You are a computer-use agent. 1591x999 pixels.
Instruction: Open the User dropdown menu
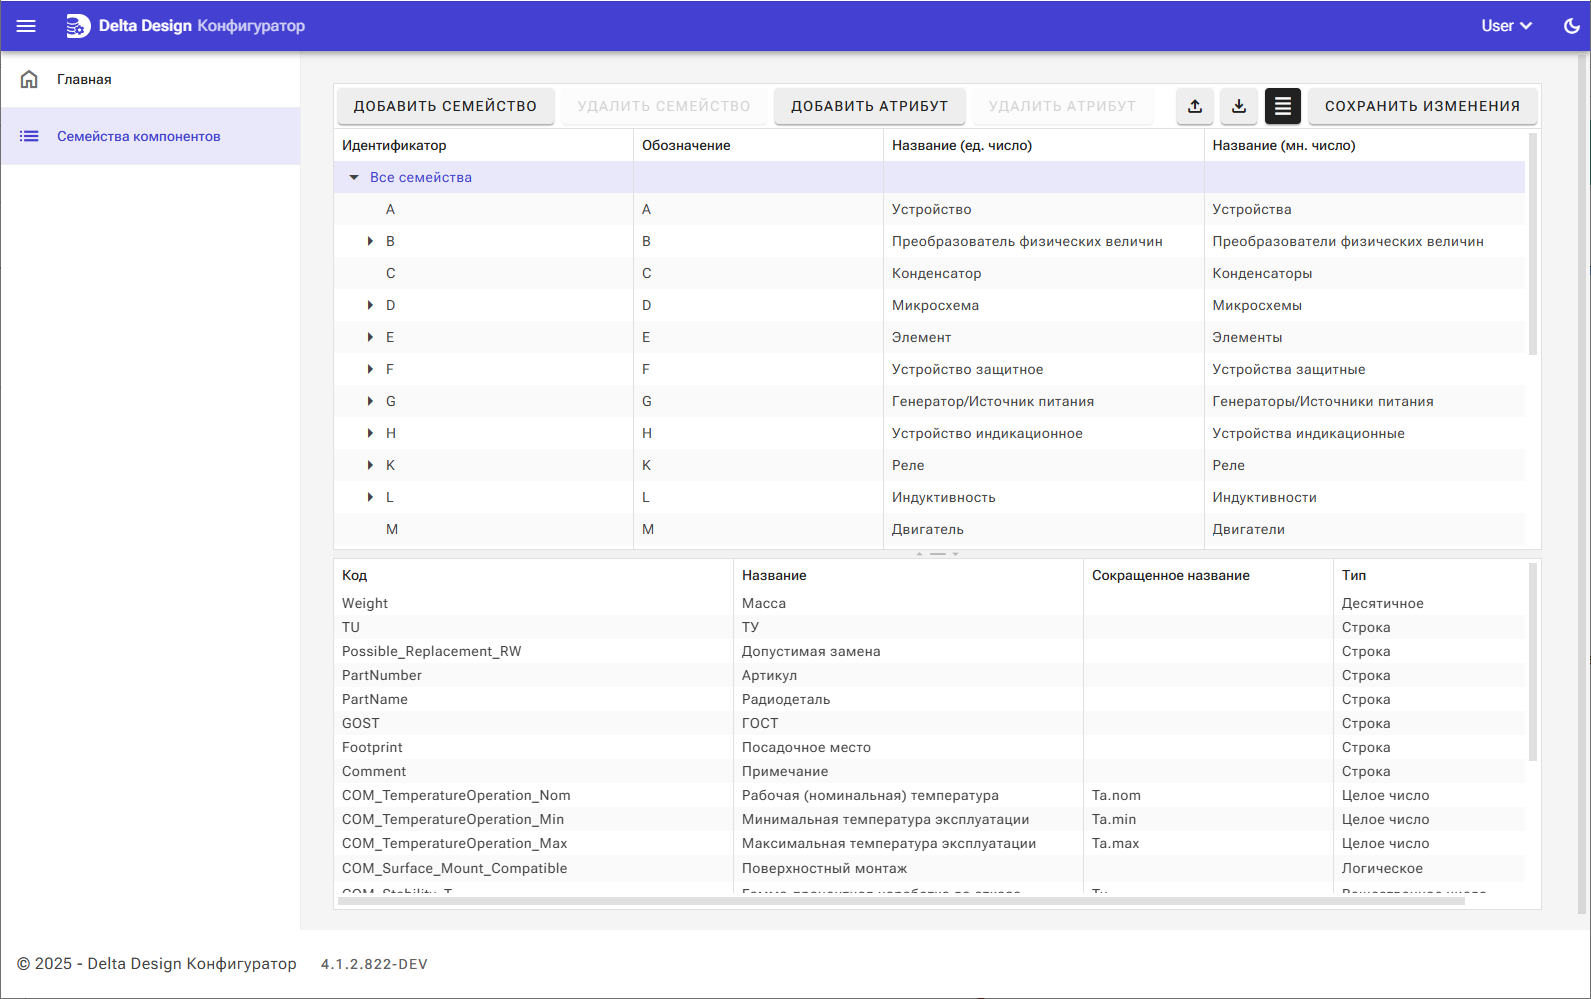[1506, 26]
